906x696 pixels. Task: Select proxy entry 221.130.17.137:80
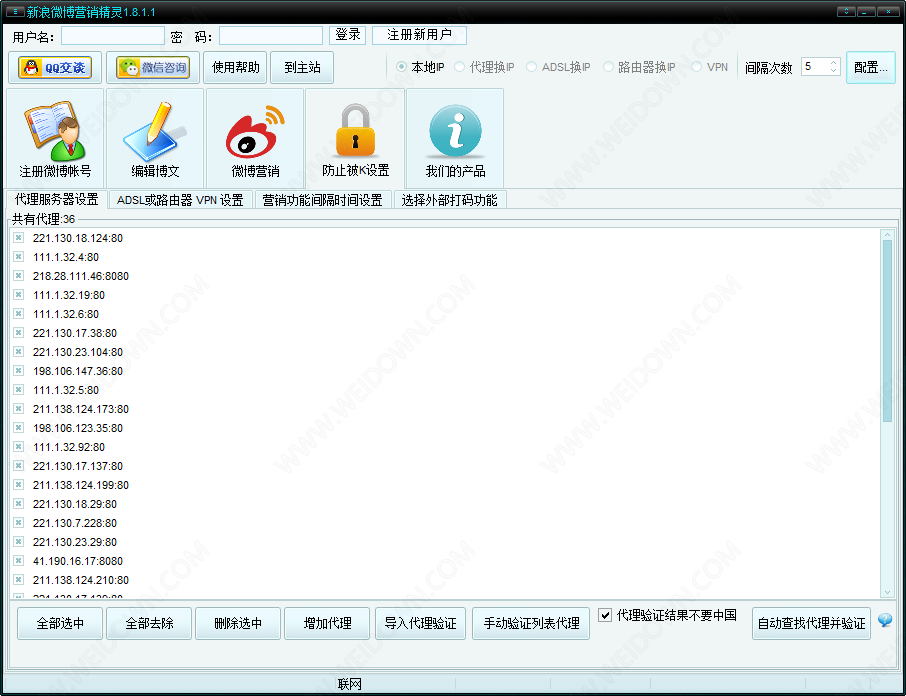77,466
